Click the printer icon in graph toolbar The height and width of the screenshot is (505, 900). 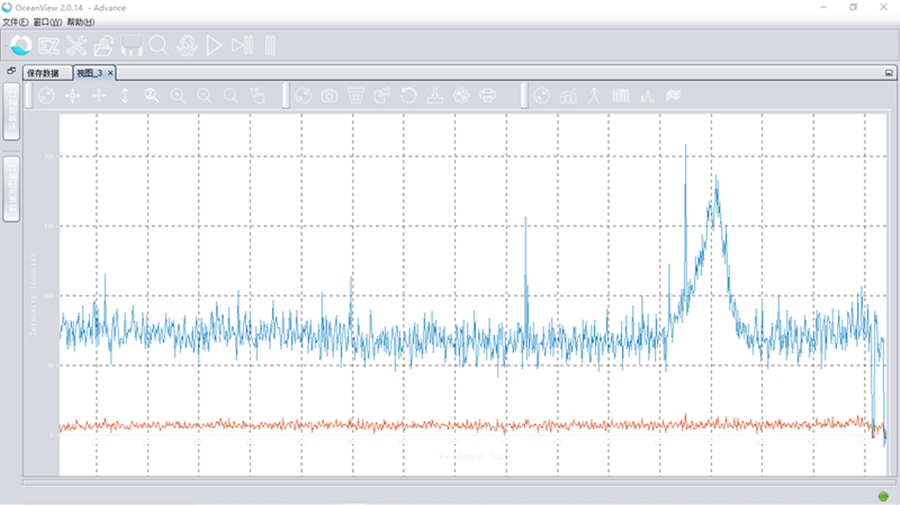[488, 95]
